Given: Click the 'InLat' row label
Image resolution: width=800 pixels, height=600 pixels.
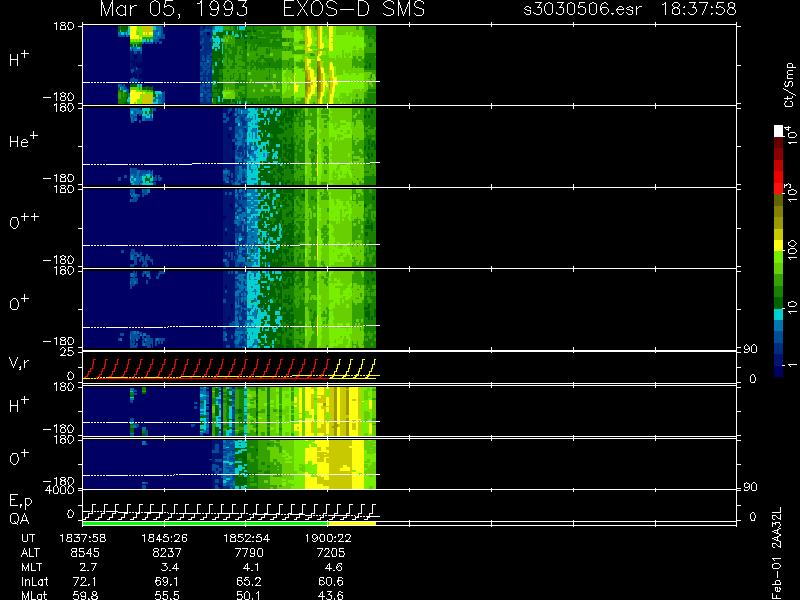Looking at the screenshot, I should (x=35, y=582).
